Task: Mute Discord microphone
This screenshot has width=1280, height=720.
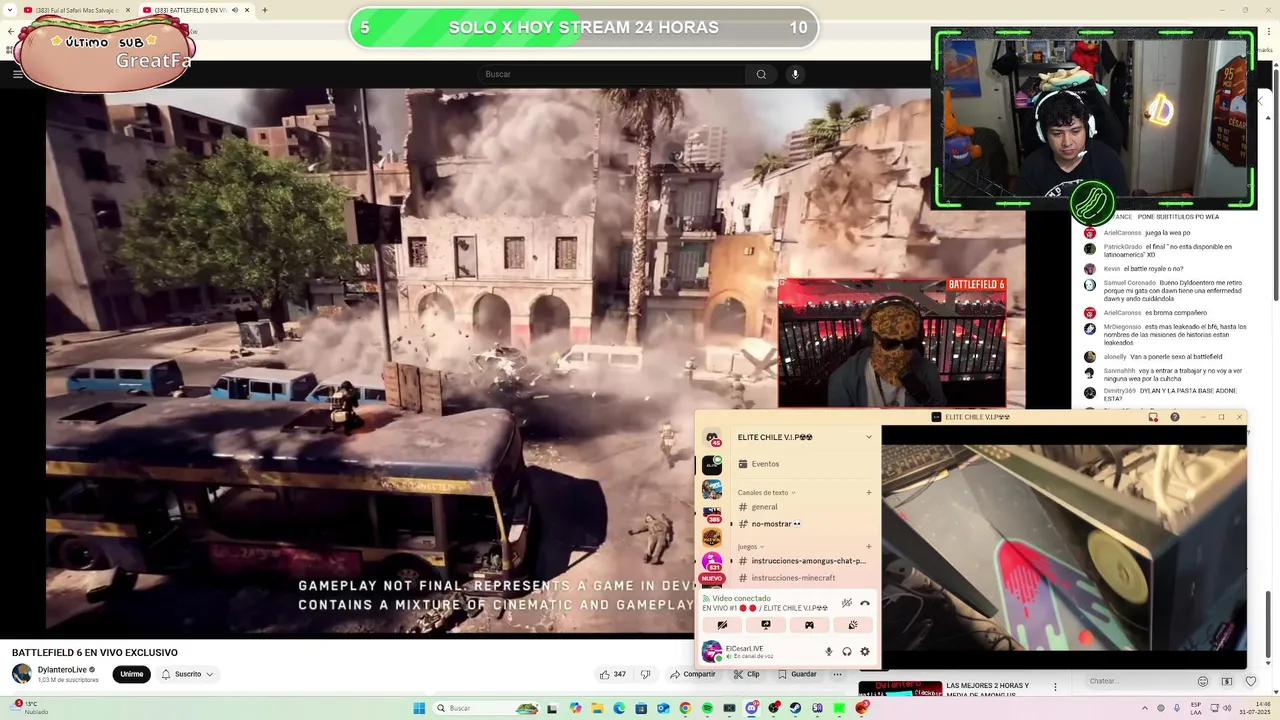Action: (x=828, y=652)
